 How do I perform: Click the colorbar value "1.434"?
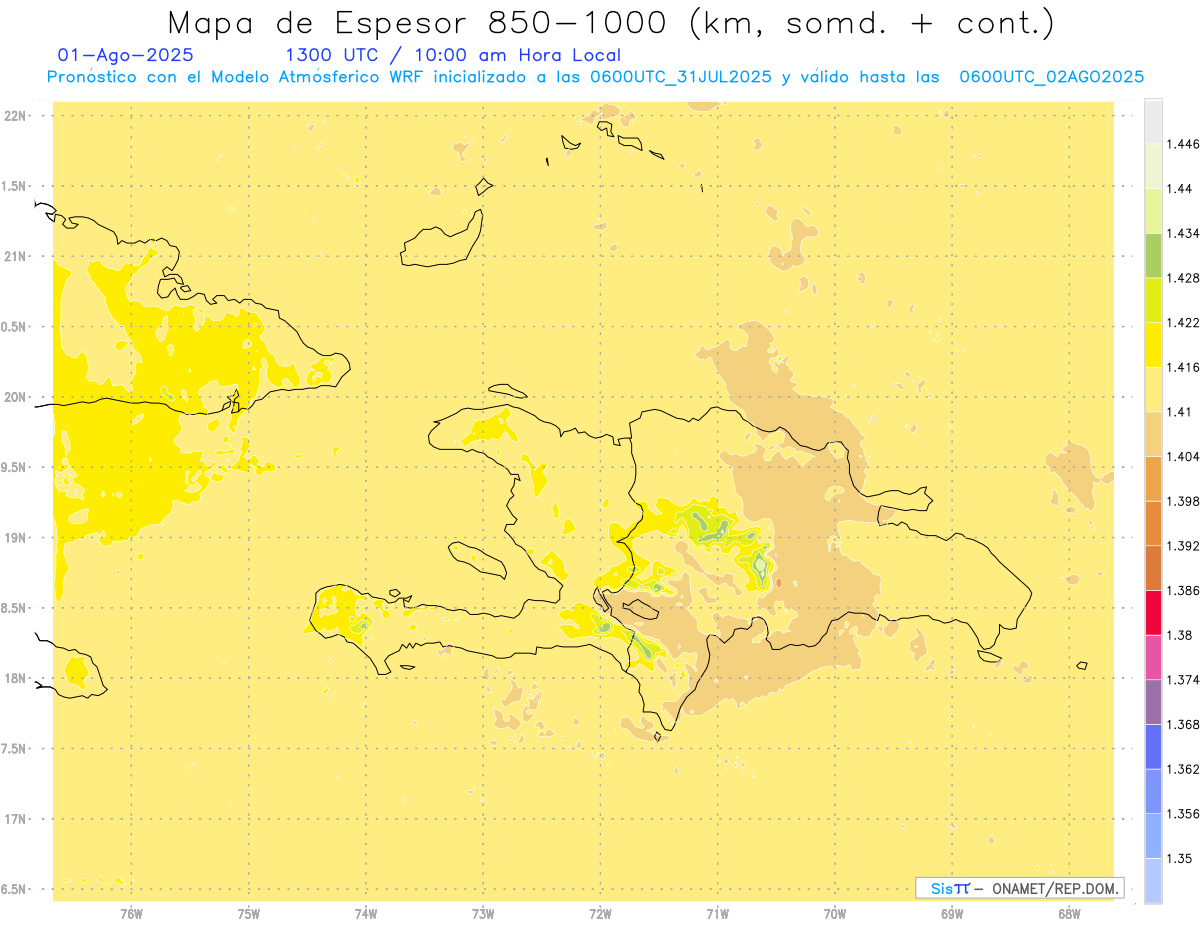(x=1183, y=233)
